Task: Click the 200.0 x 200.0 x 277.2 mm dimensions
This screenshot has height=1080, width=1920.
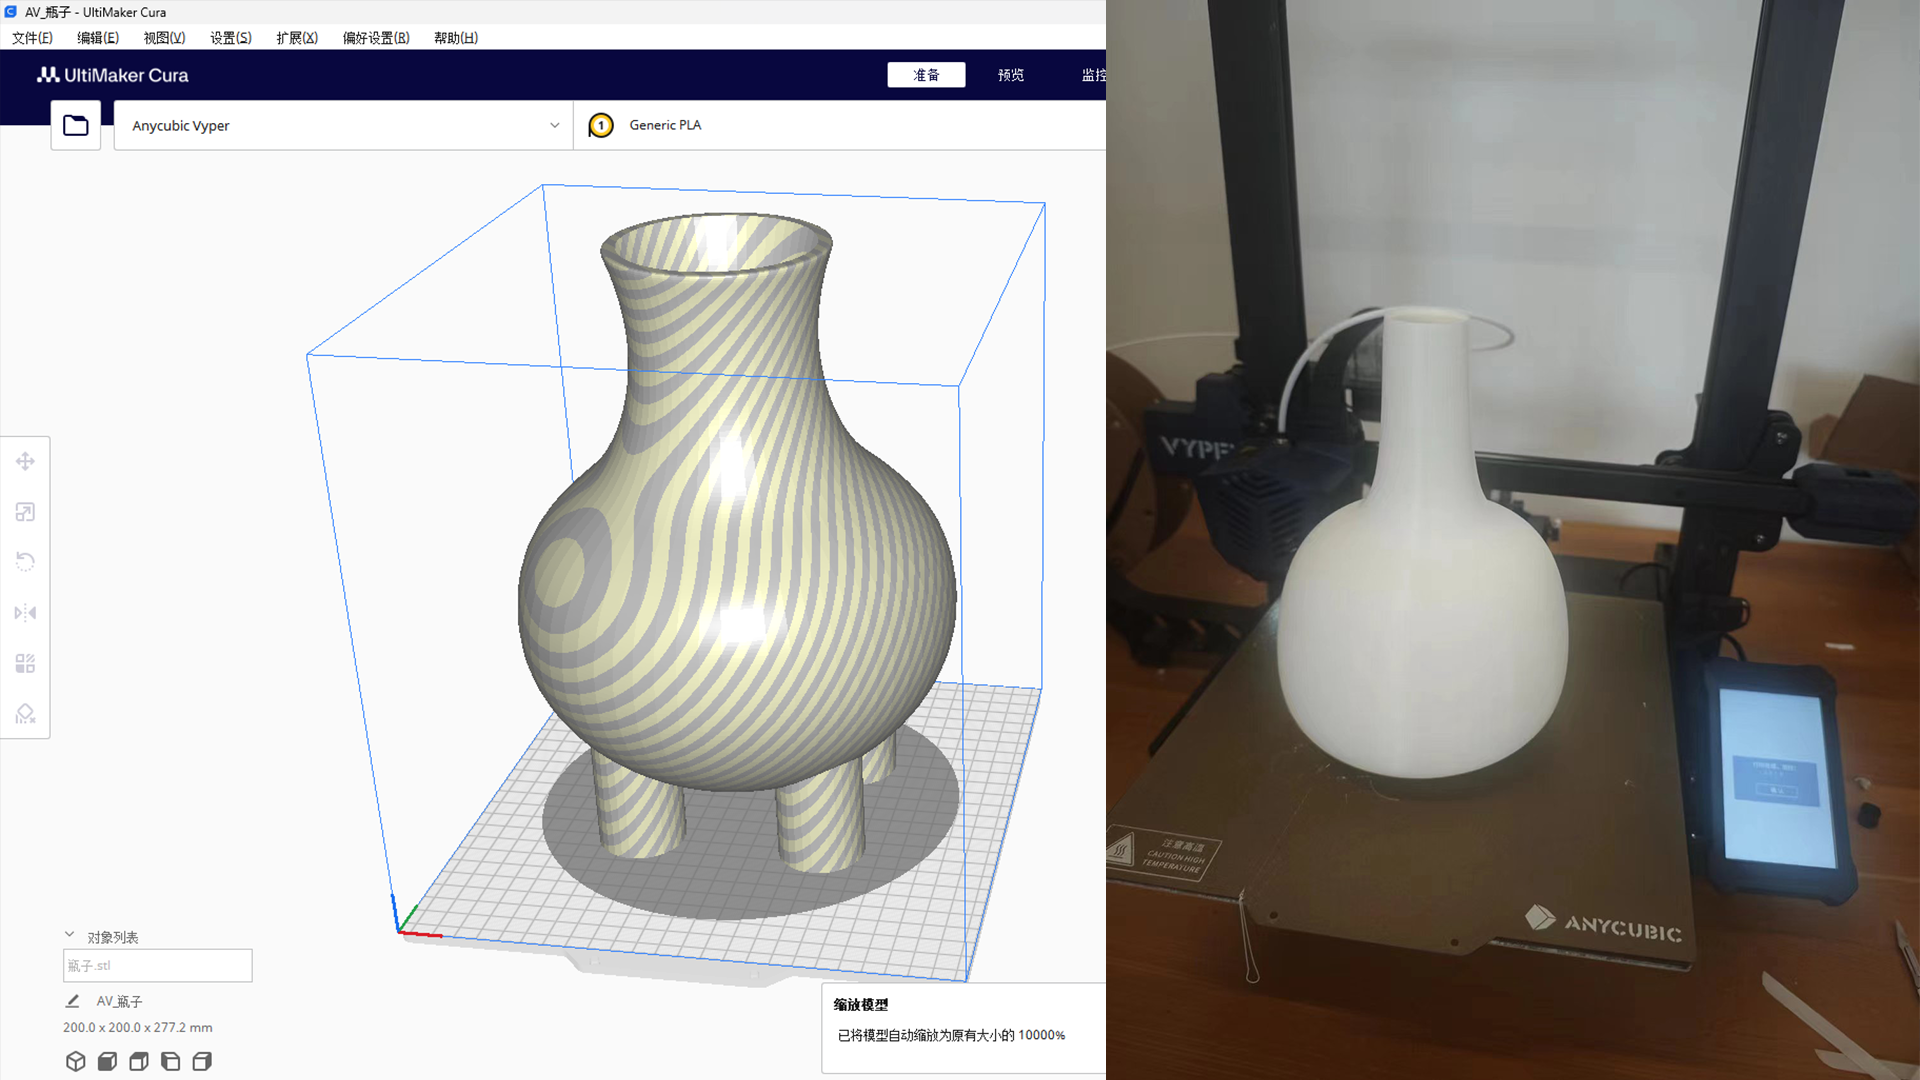Action: pyautogui.click(x=138, y=1027)
